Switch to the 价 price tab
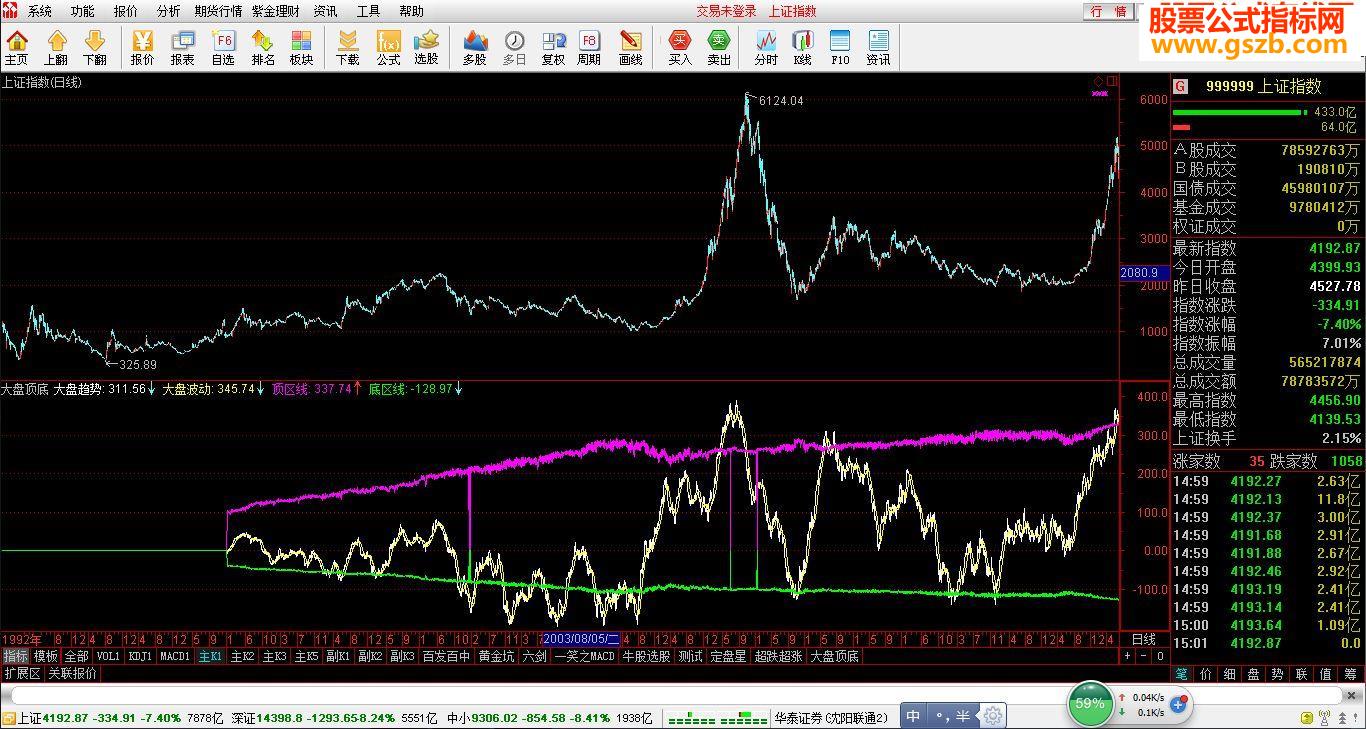The height and width of the screenshot is (729, 1366). 1206,674
